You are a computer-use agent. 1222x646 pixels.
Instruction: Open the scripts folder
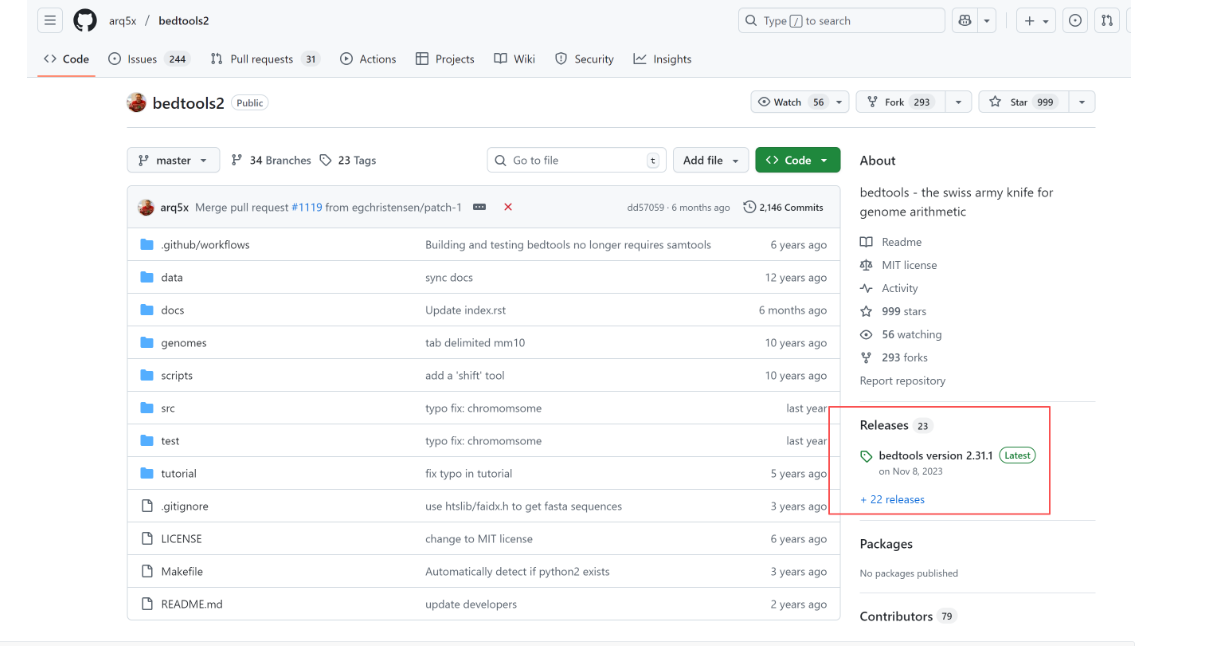177,375
